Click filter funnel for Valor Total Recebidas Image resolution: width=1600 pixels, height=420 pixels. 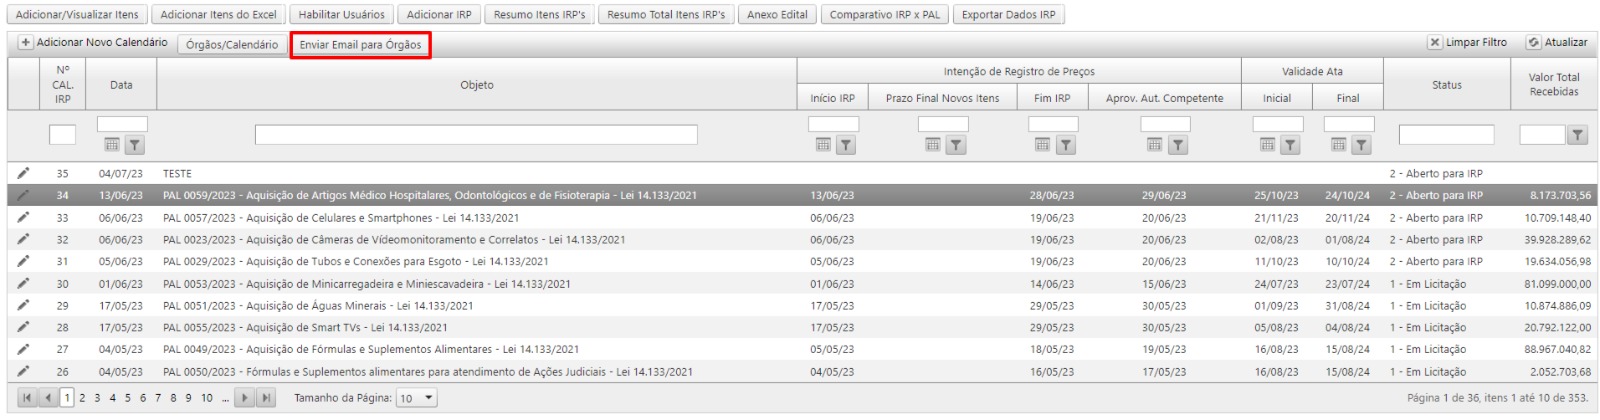pos(1577,135)
